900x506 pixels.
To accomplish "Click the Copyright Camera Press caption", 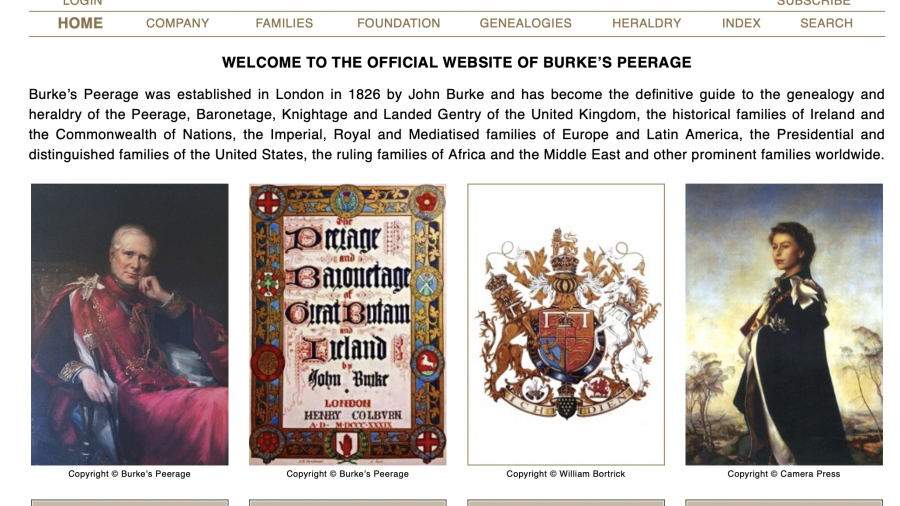I will [784, 474].
